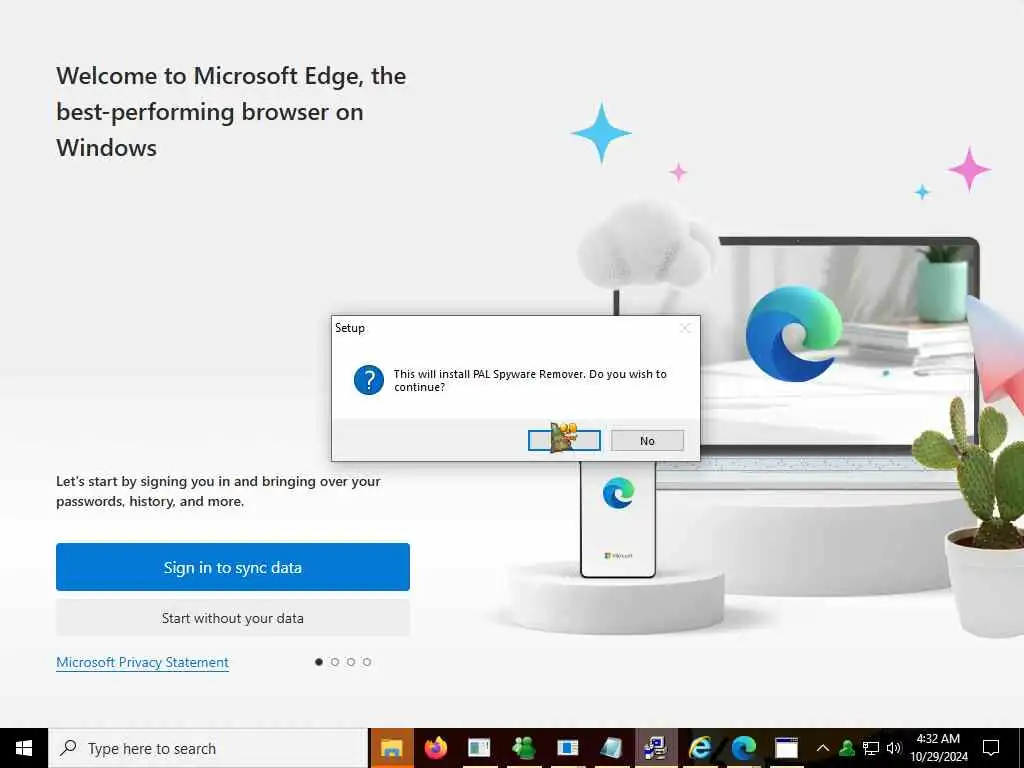1024x768 pixels.
Task: Open the Microsoft Privacy Statement link
Action: (x=142, y=662)
